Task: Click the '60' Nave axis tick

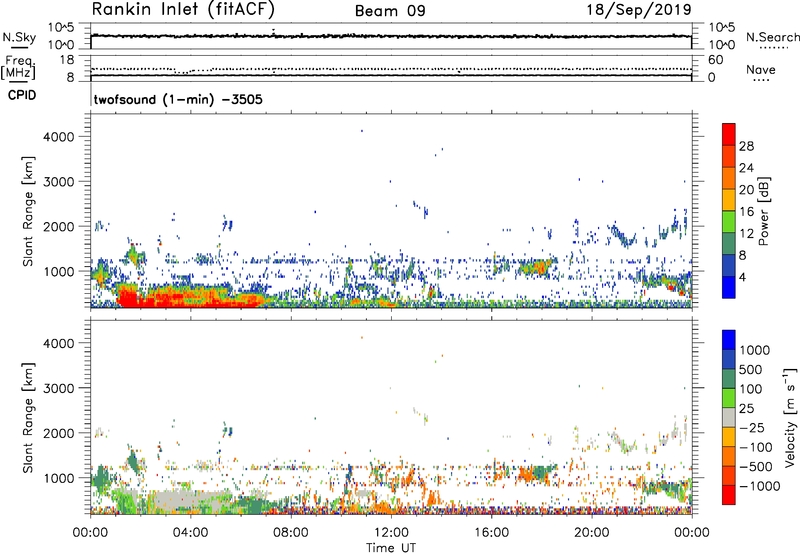Action: (715, 60)
